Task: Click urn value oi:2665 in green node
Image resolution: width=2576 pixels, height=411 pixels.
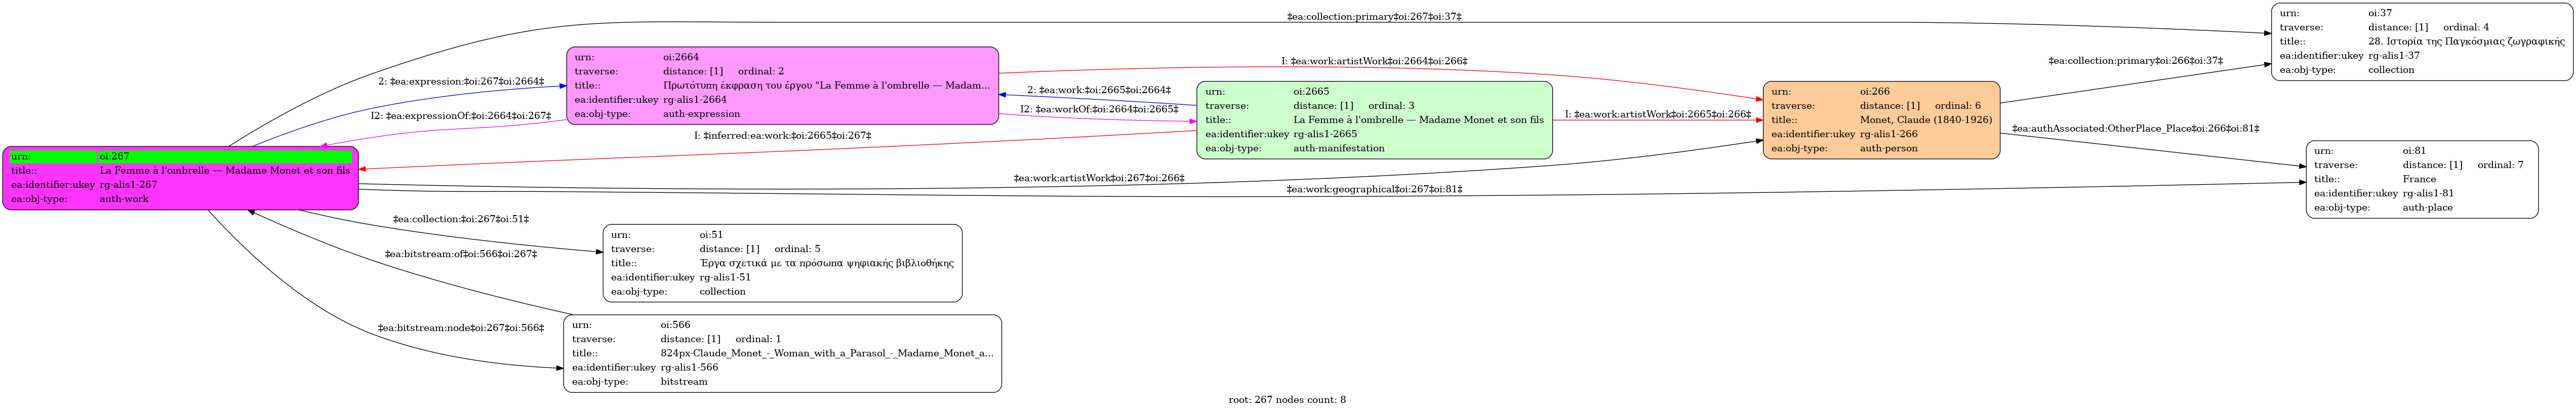Action: 1311,92
